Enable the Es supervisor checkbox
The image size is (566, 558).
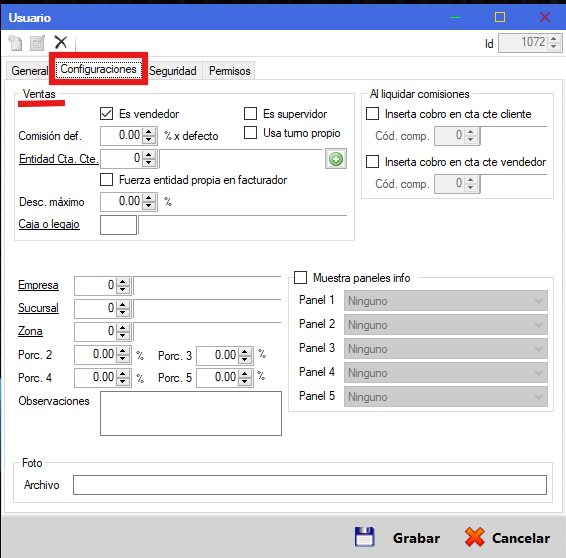click(x=251, y=113)
